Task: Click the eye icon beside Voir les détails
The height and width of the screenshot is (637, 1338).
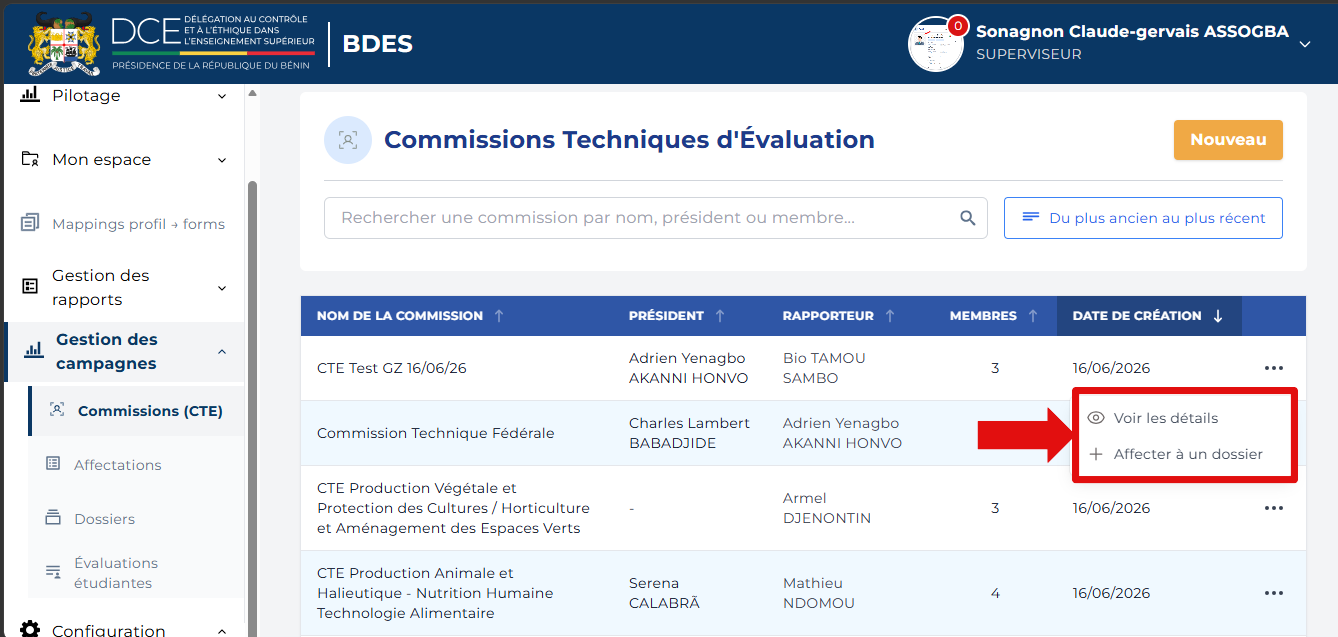Action: click(1096, 418)
